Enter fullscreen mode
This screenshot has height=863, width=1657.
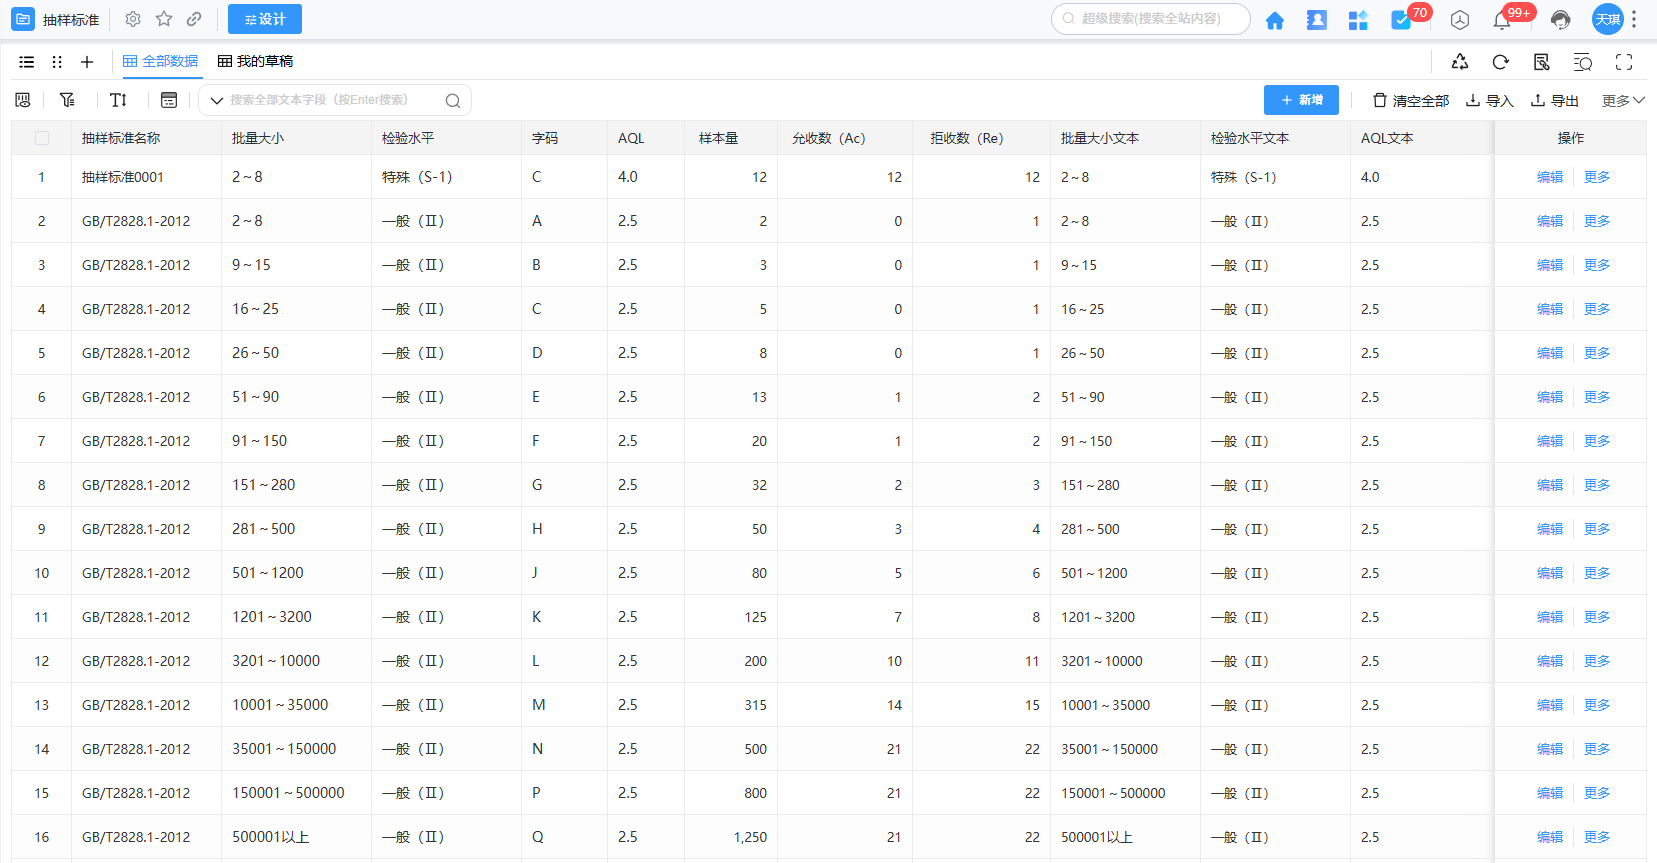(1624, 62)
